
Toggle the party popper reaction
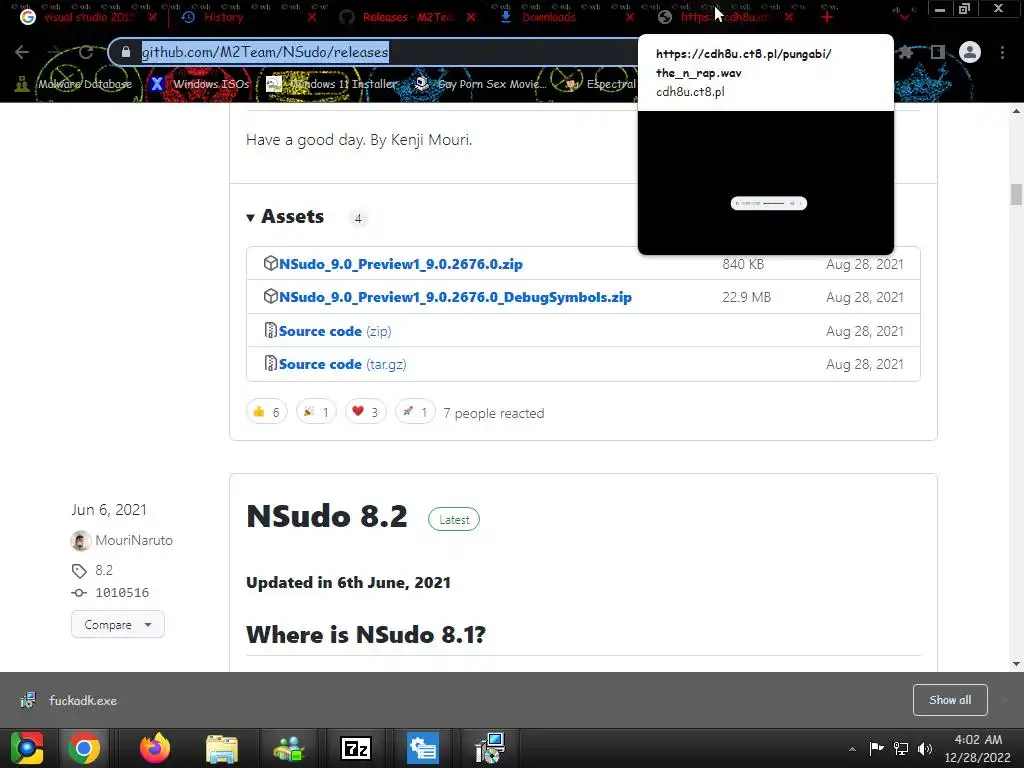coord(316,412)
